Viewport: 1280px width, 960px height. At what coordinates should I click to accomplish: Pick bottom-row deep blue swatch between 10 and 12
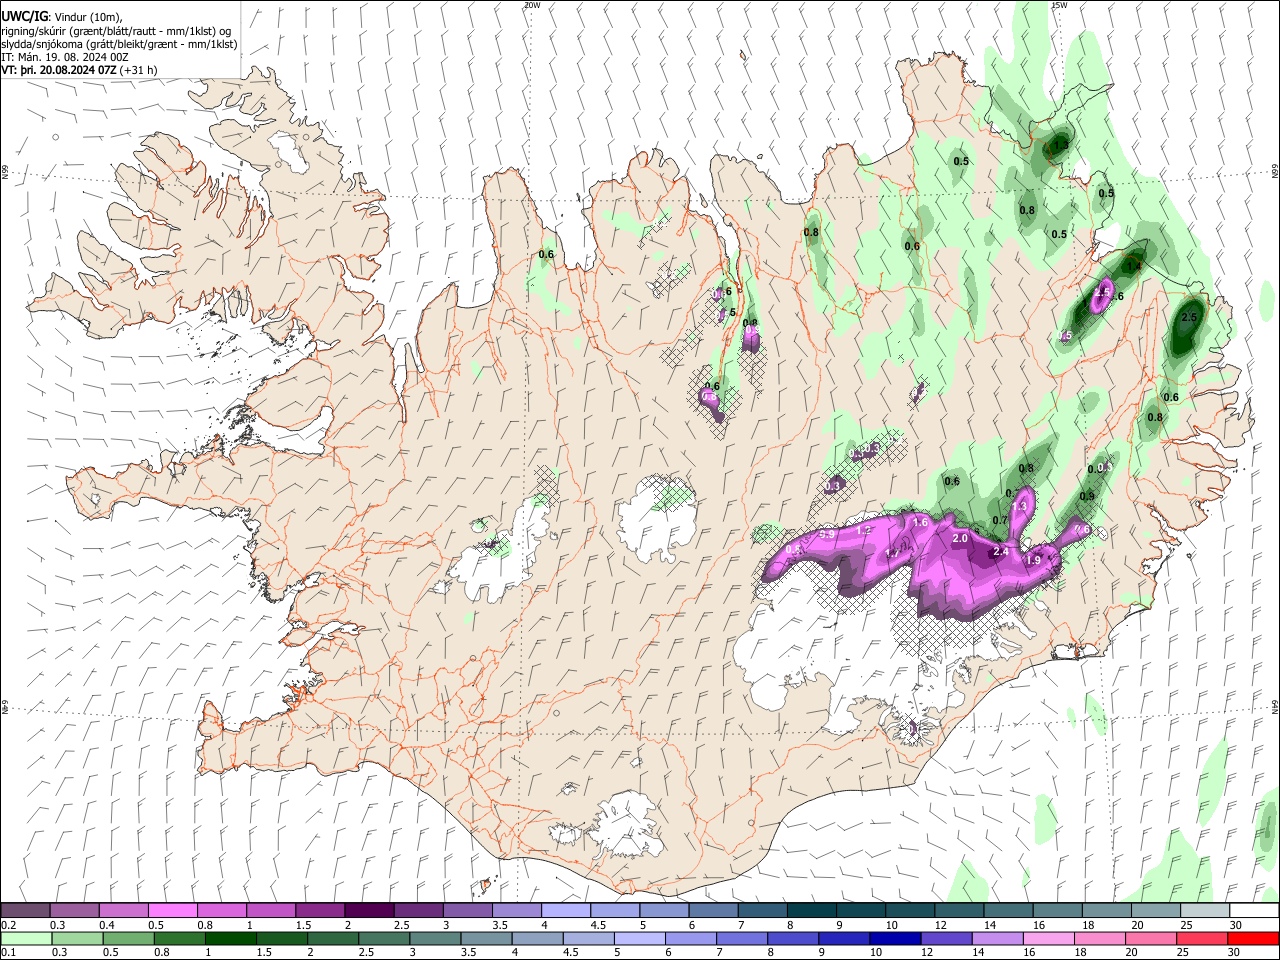(x=895, y=938)
